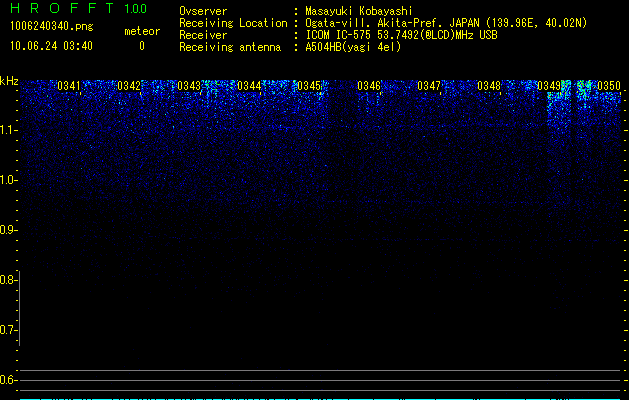Image resolution: width=629 pixels, height=400 pixels.
Task: Click the 1.1 frequency axis label
Action: coord(8,130)
